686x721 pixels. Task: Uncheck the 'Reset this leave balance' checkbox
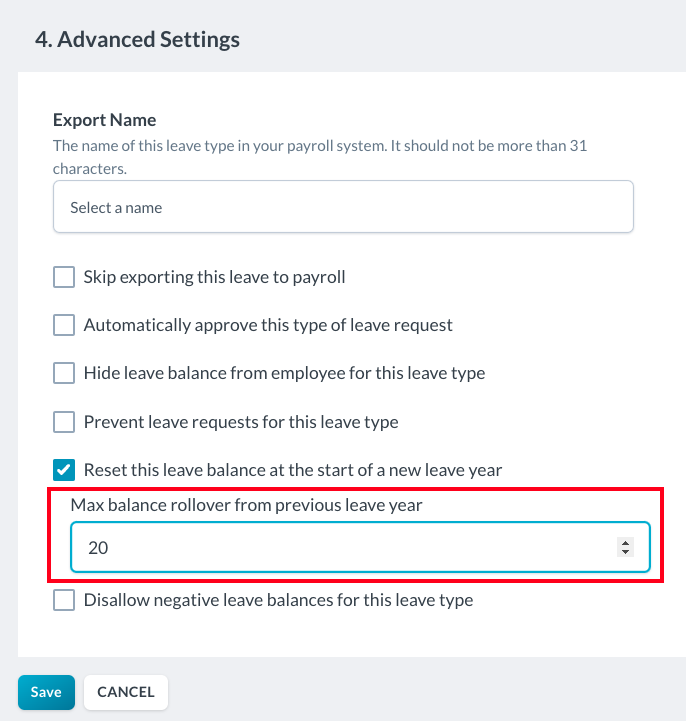pos(64,470)
